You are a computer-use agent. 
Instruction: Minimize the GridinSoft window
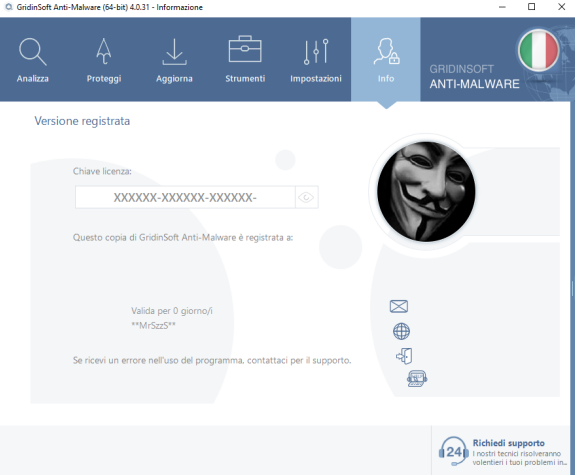click(x=502, y=7)
